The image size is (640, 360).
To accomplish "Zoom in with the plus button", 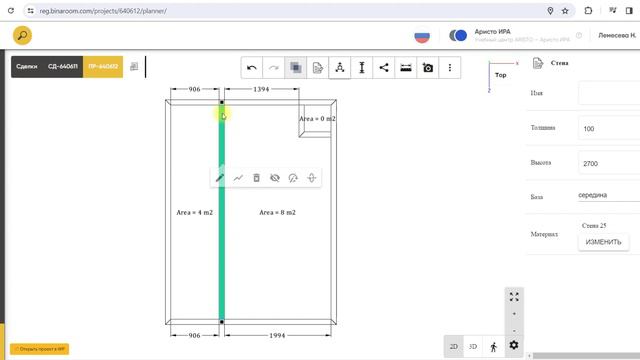I will pyautogui.click(x=514, y=314).
